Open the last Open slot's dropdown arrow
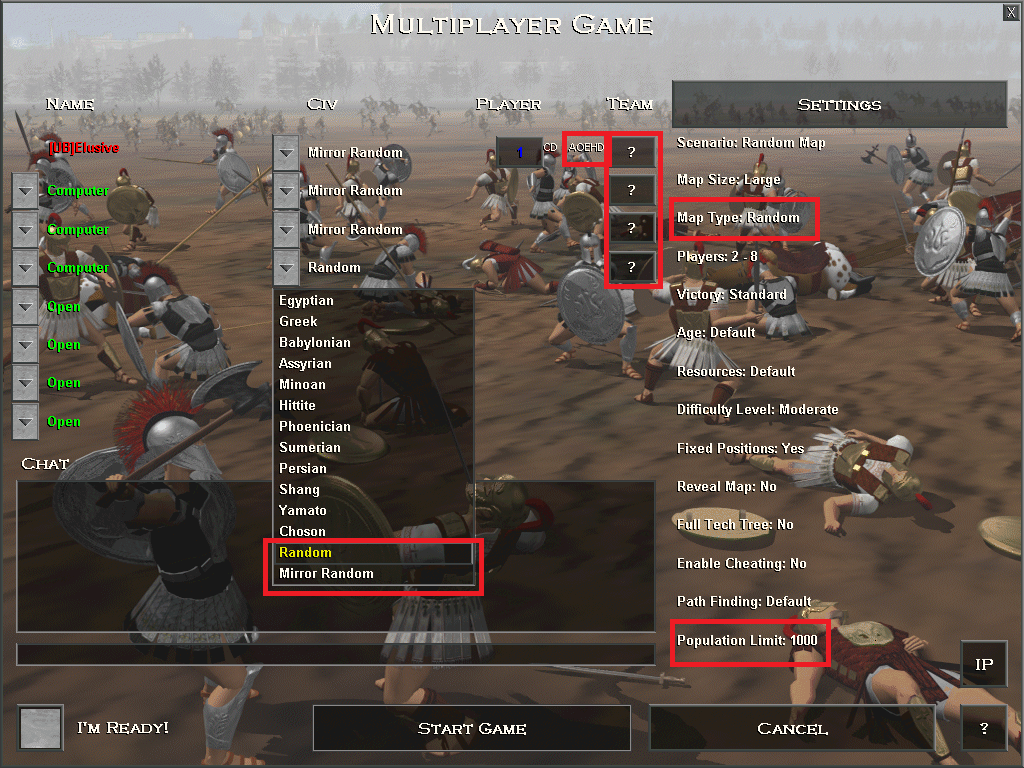 [25, 422]
